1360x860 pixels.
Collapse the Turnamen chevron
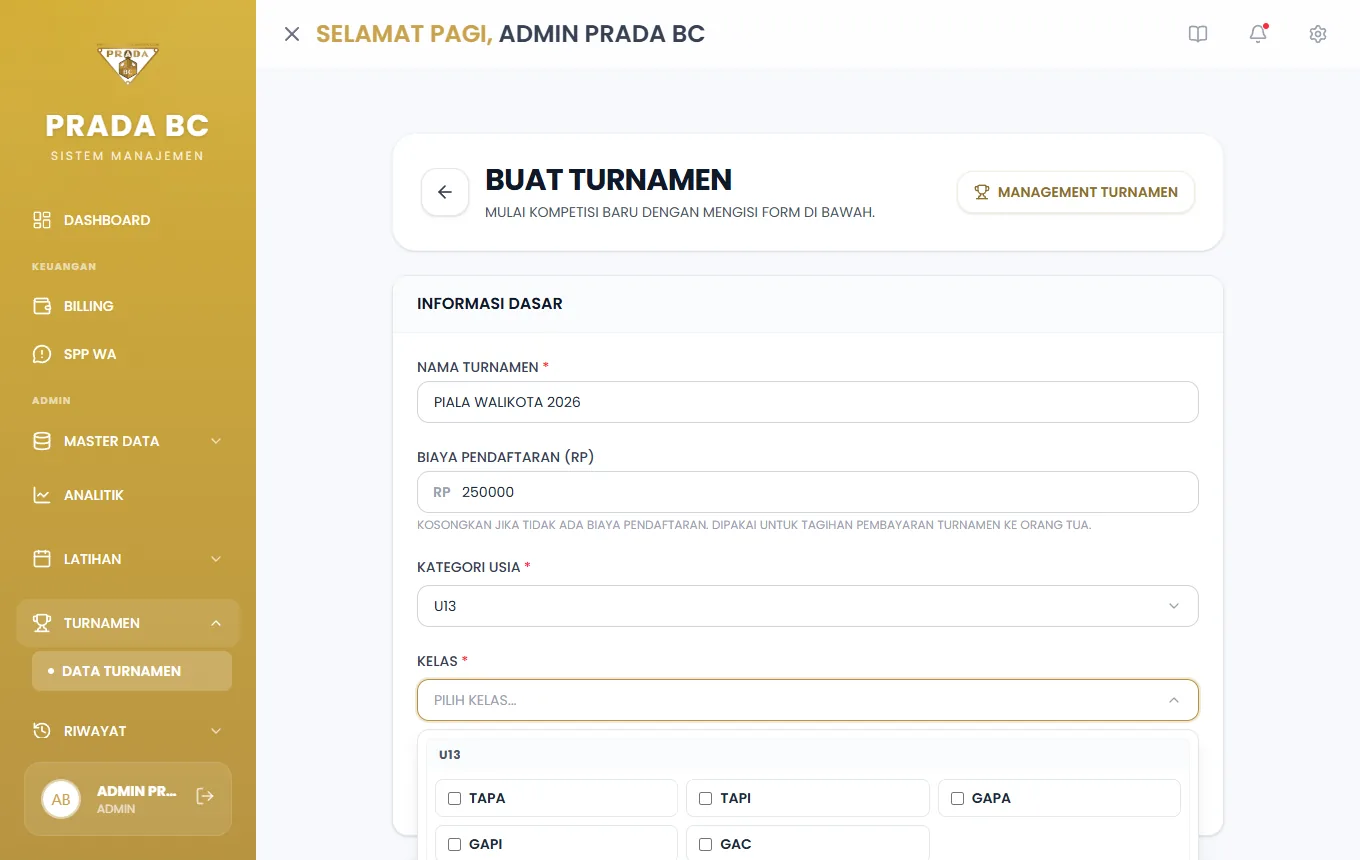coord(216,623)
